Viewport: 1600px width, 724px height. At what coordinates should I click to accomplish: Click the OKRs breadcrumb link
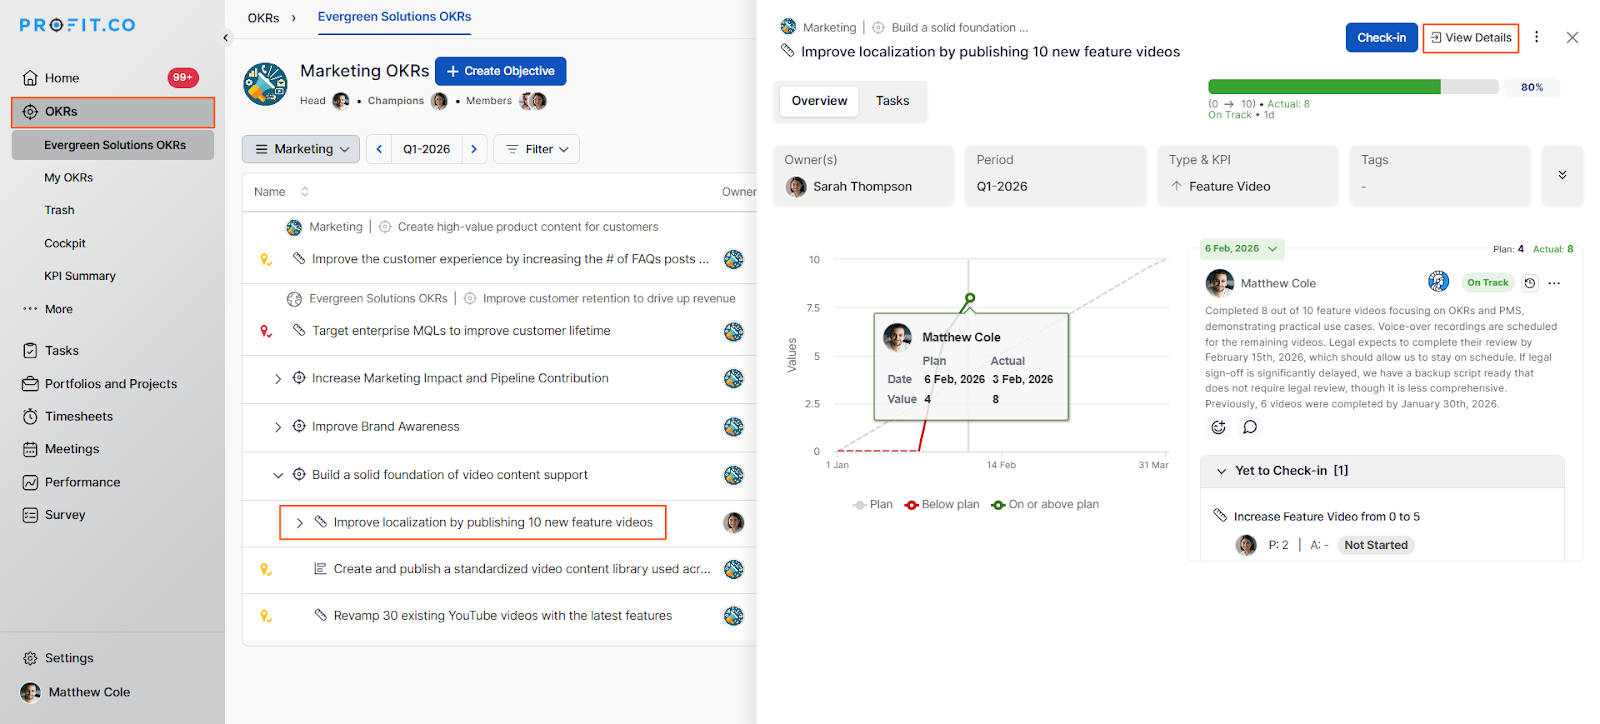[x=263, y=18]
